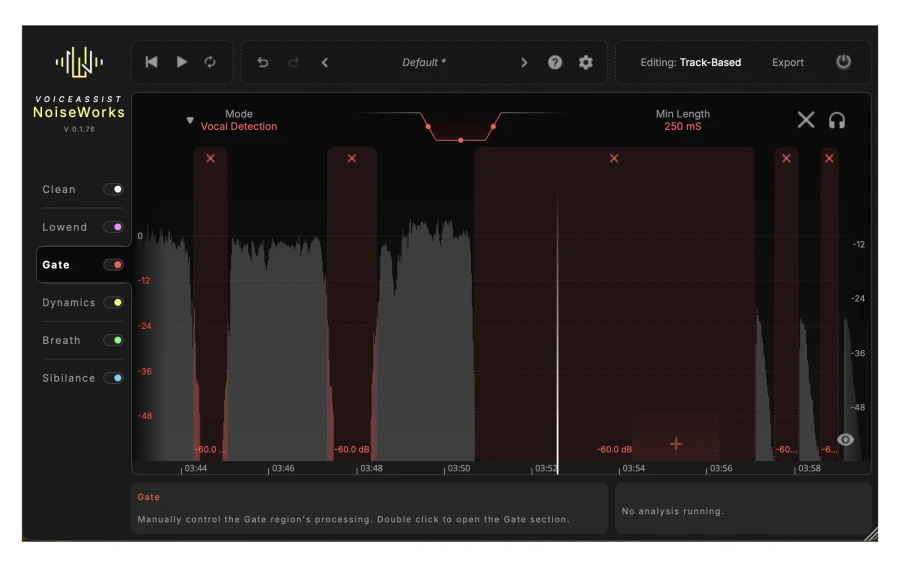Remove the wide gate region near 03:53
This screenshot has height=567, width=900.
pos(614,158)
